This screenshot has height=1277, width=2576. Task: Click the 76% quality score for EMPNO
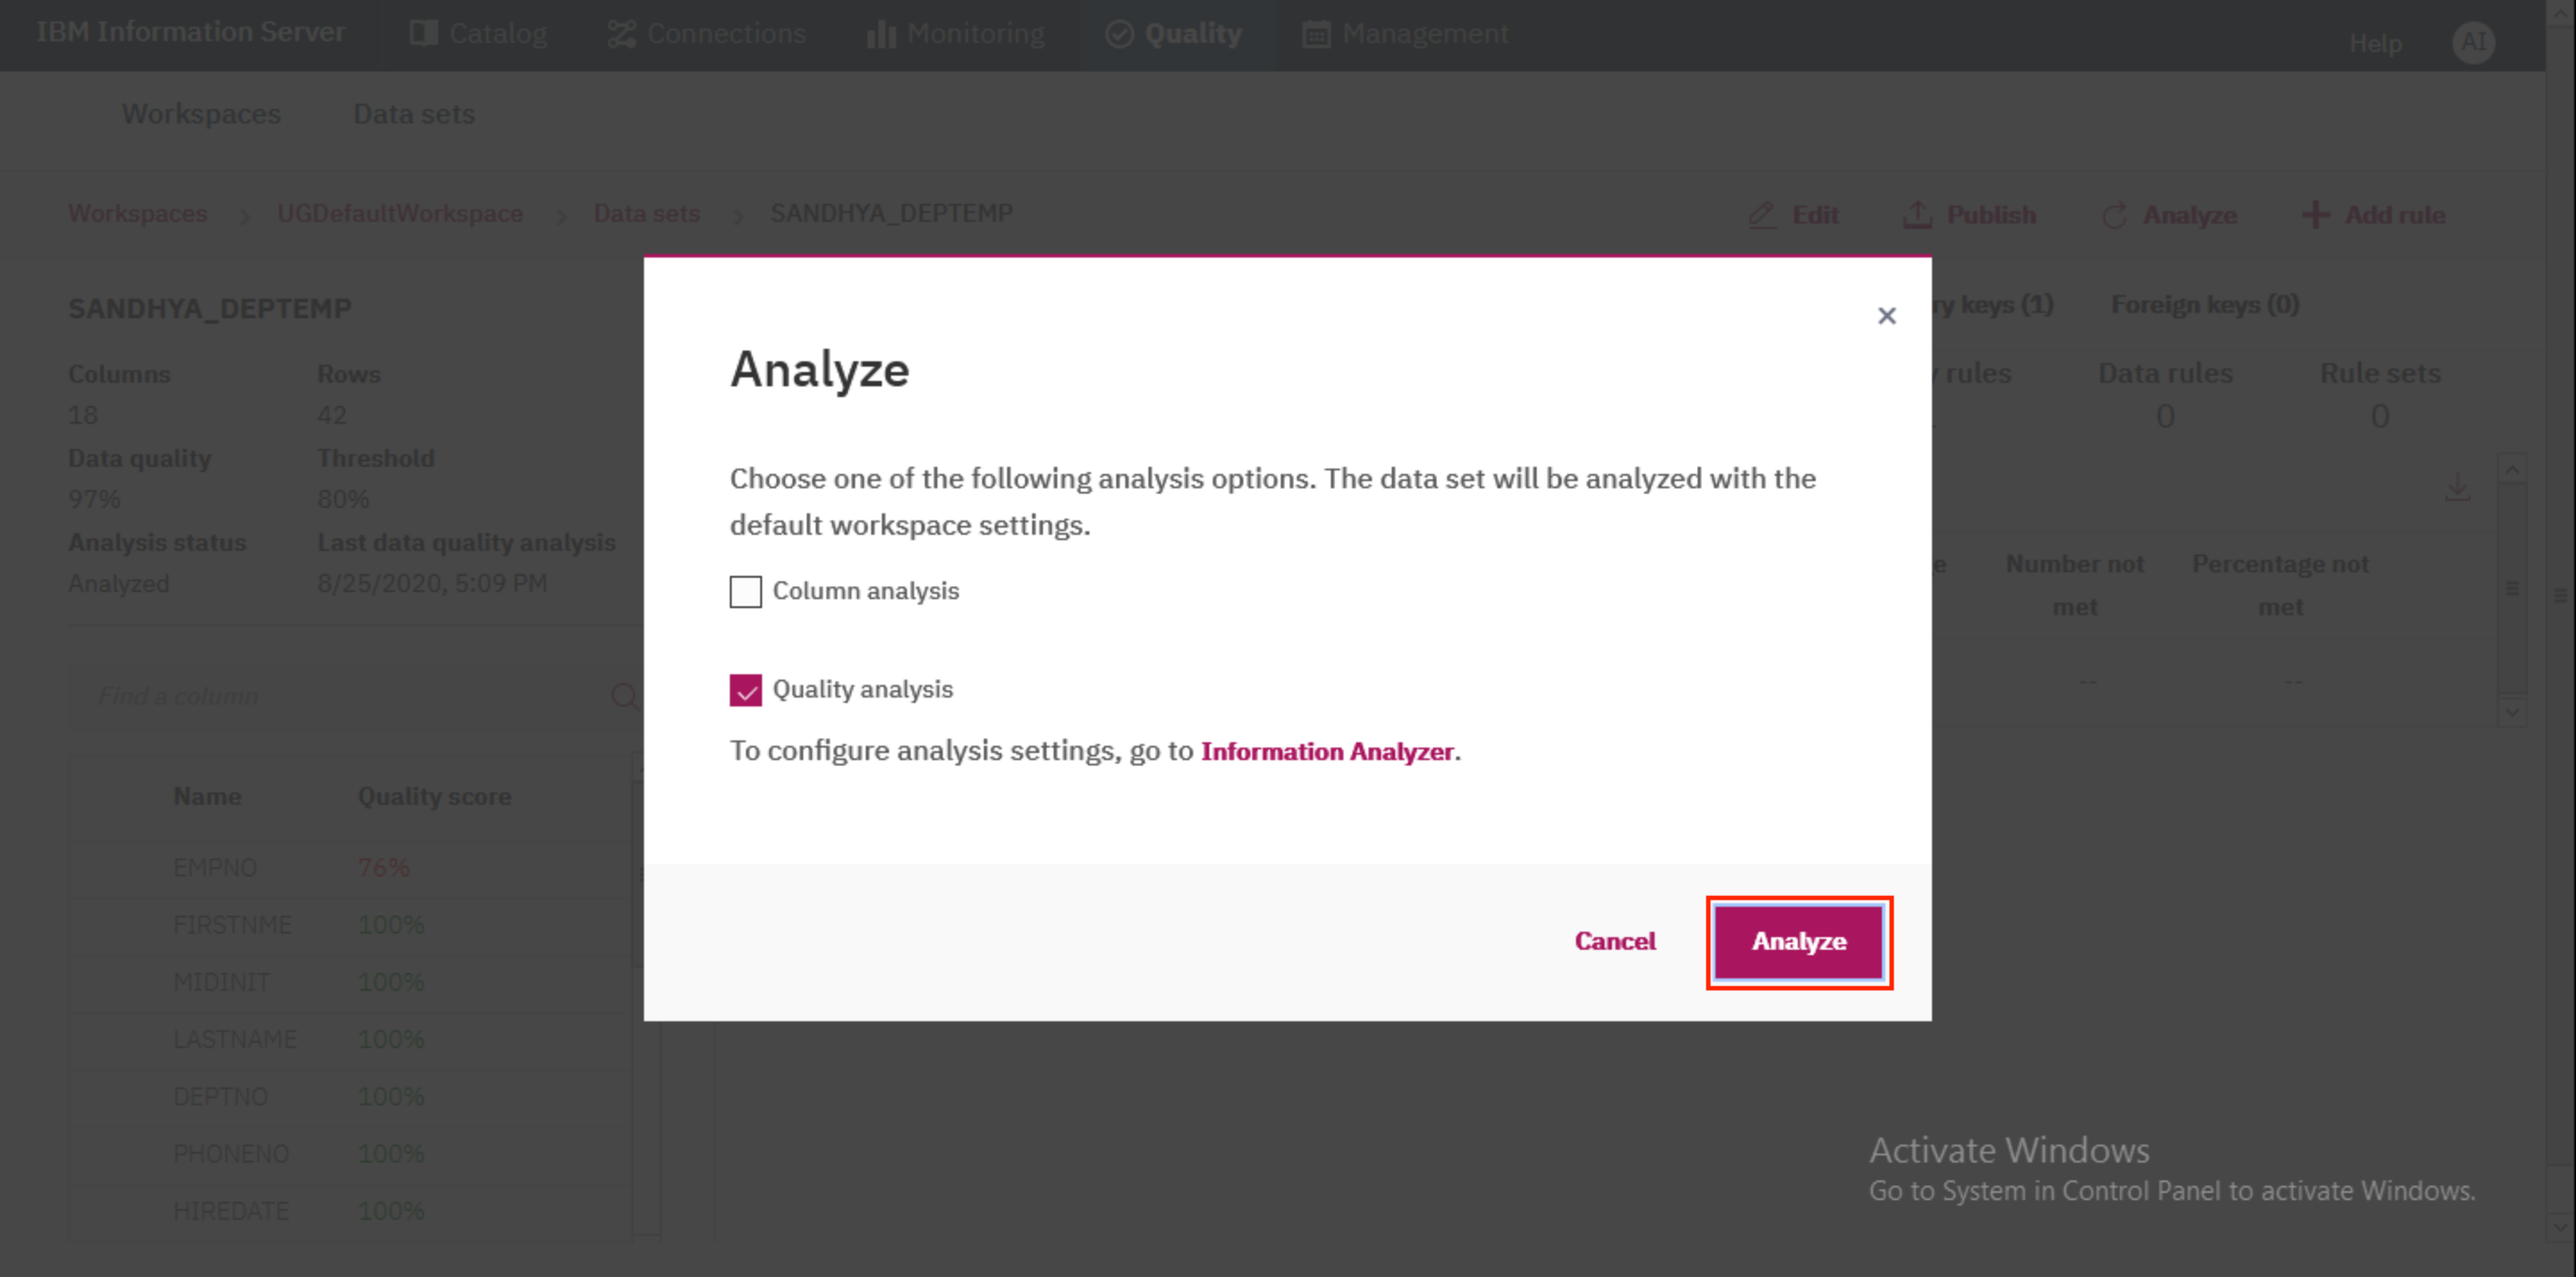tap(384, 867)
